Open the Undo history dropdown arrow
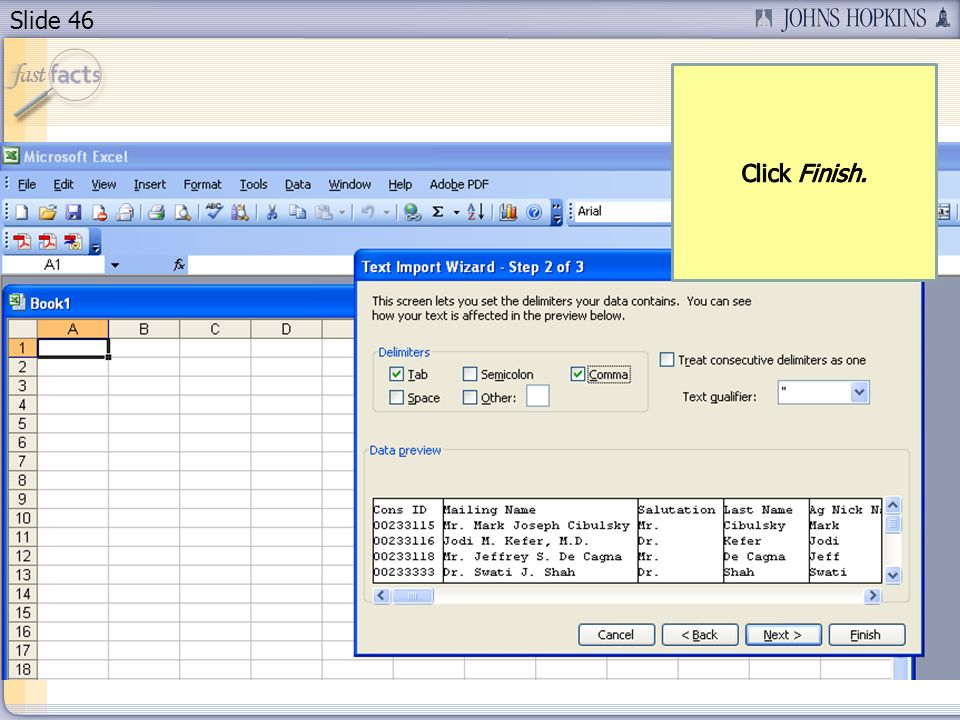Image resolution: width=960 pixels, height=720 pixels. [x=386, y=212]
